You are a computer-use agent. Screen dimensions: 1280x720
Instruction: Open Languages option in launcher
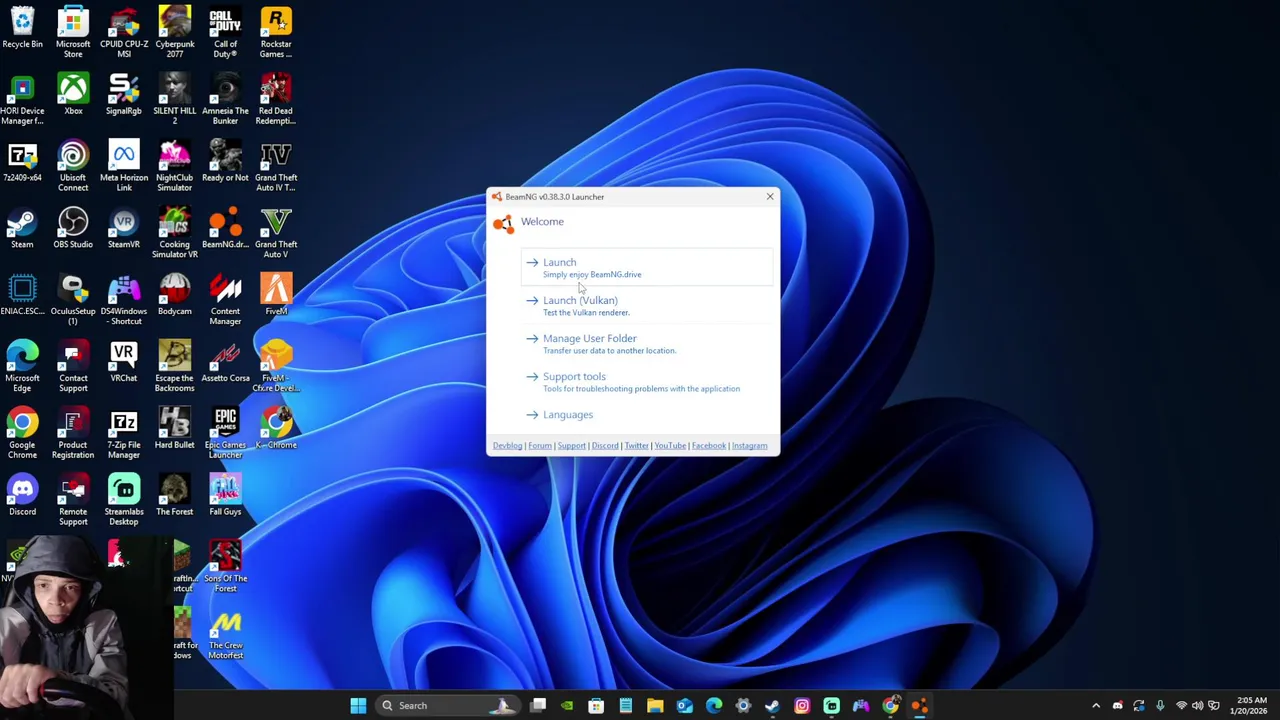pyautogui.click(x=648, y=414)
